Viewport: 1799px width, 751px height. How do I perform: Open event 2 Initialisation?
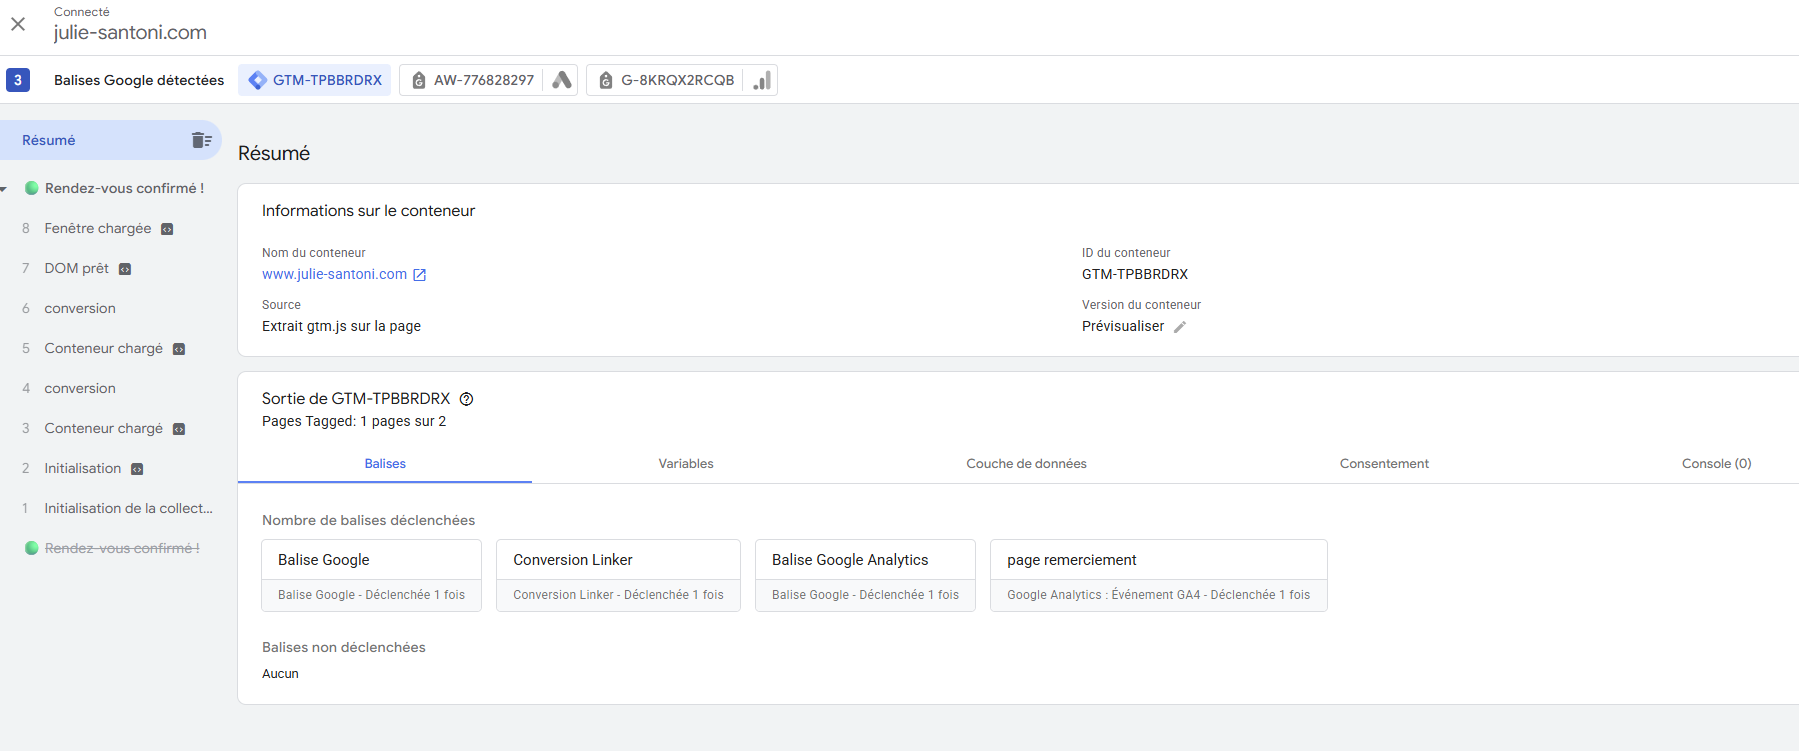[83, 468]
